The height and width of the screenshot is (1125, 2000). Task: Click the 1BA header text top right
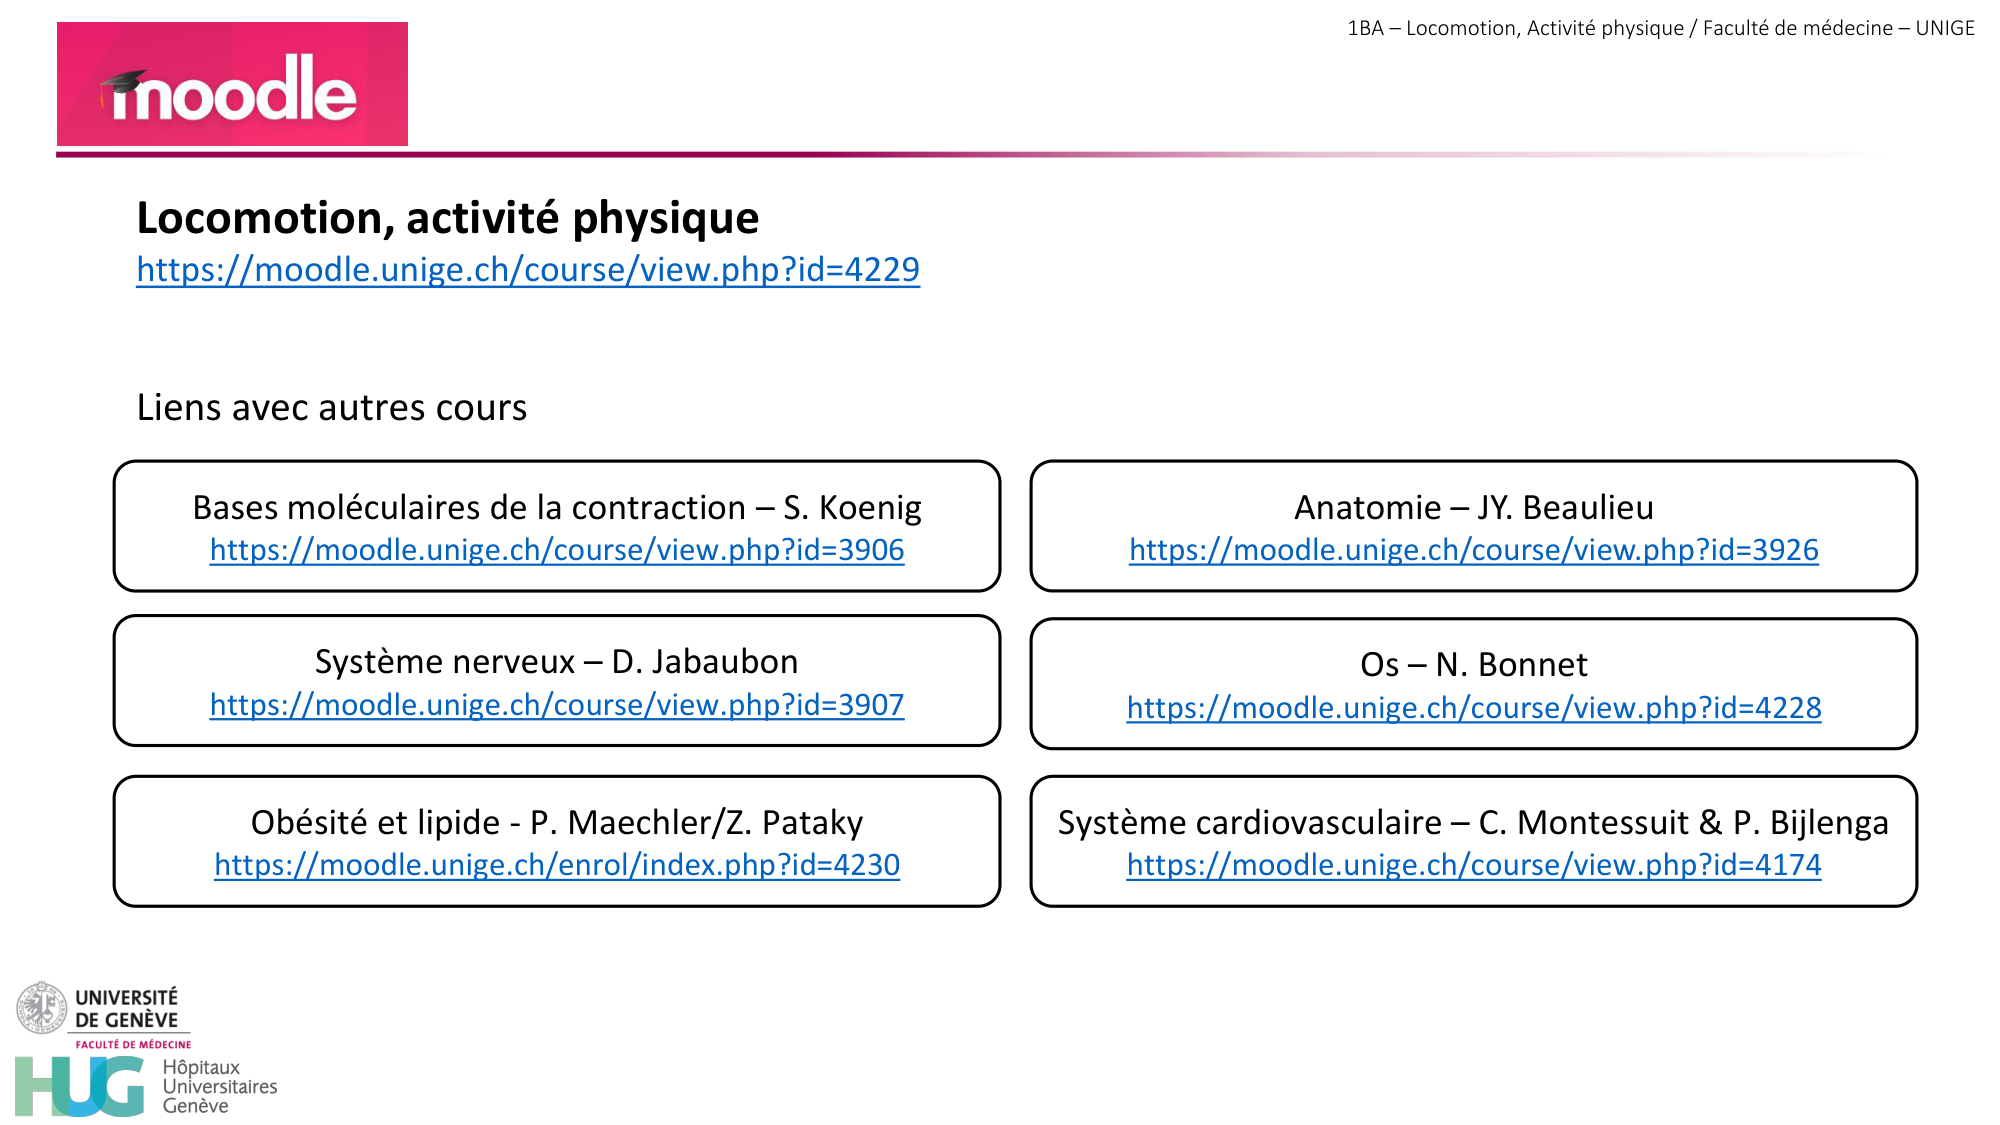[x=1664, y=28]
